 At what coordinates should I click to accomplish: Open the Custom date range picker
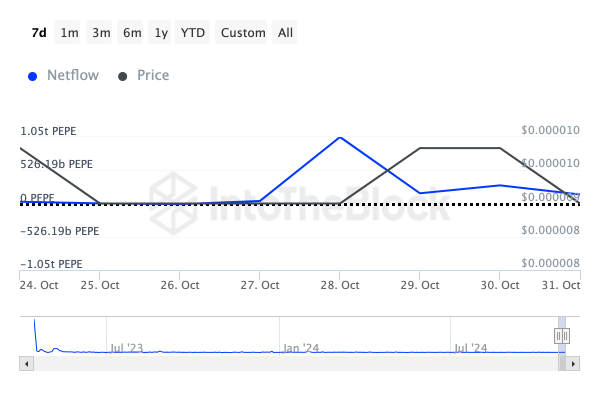pos(243,33)
